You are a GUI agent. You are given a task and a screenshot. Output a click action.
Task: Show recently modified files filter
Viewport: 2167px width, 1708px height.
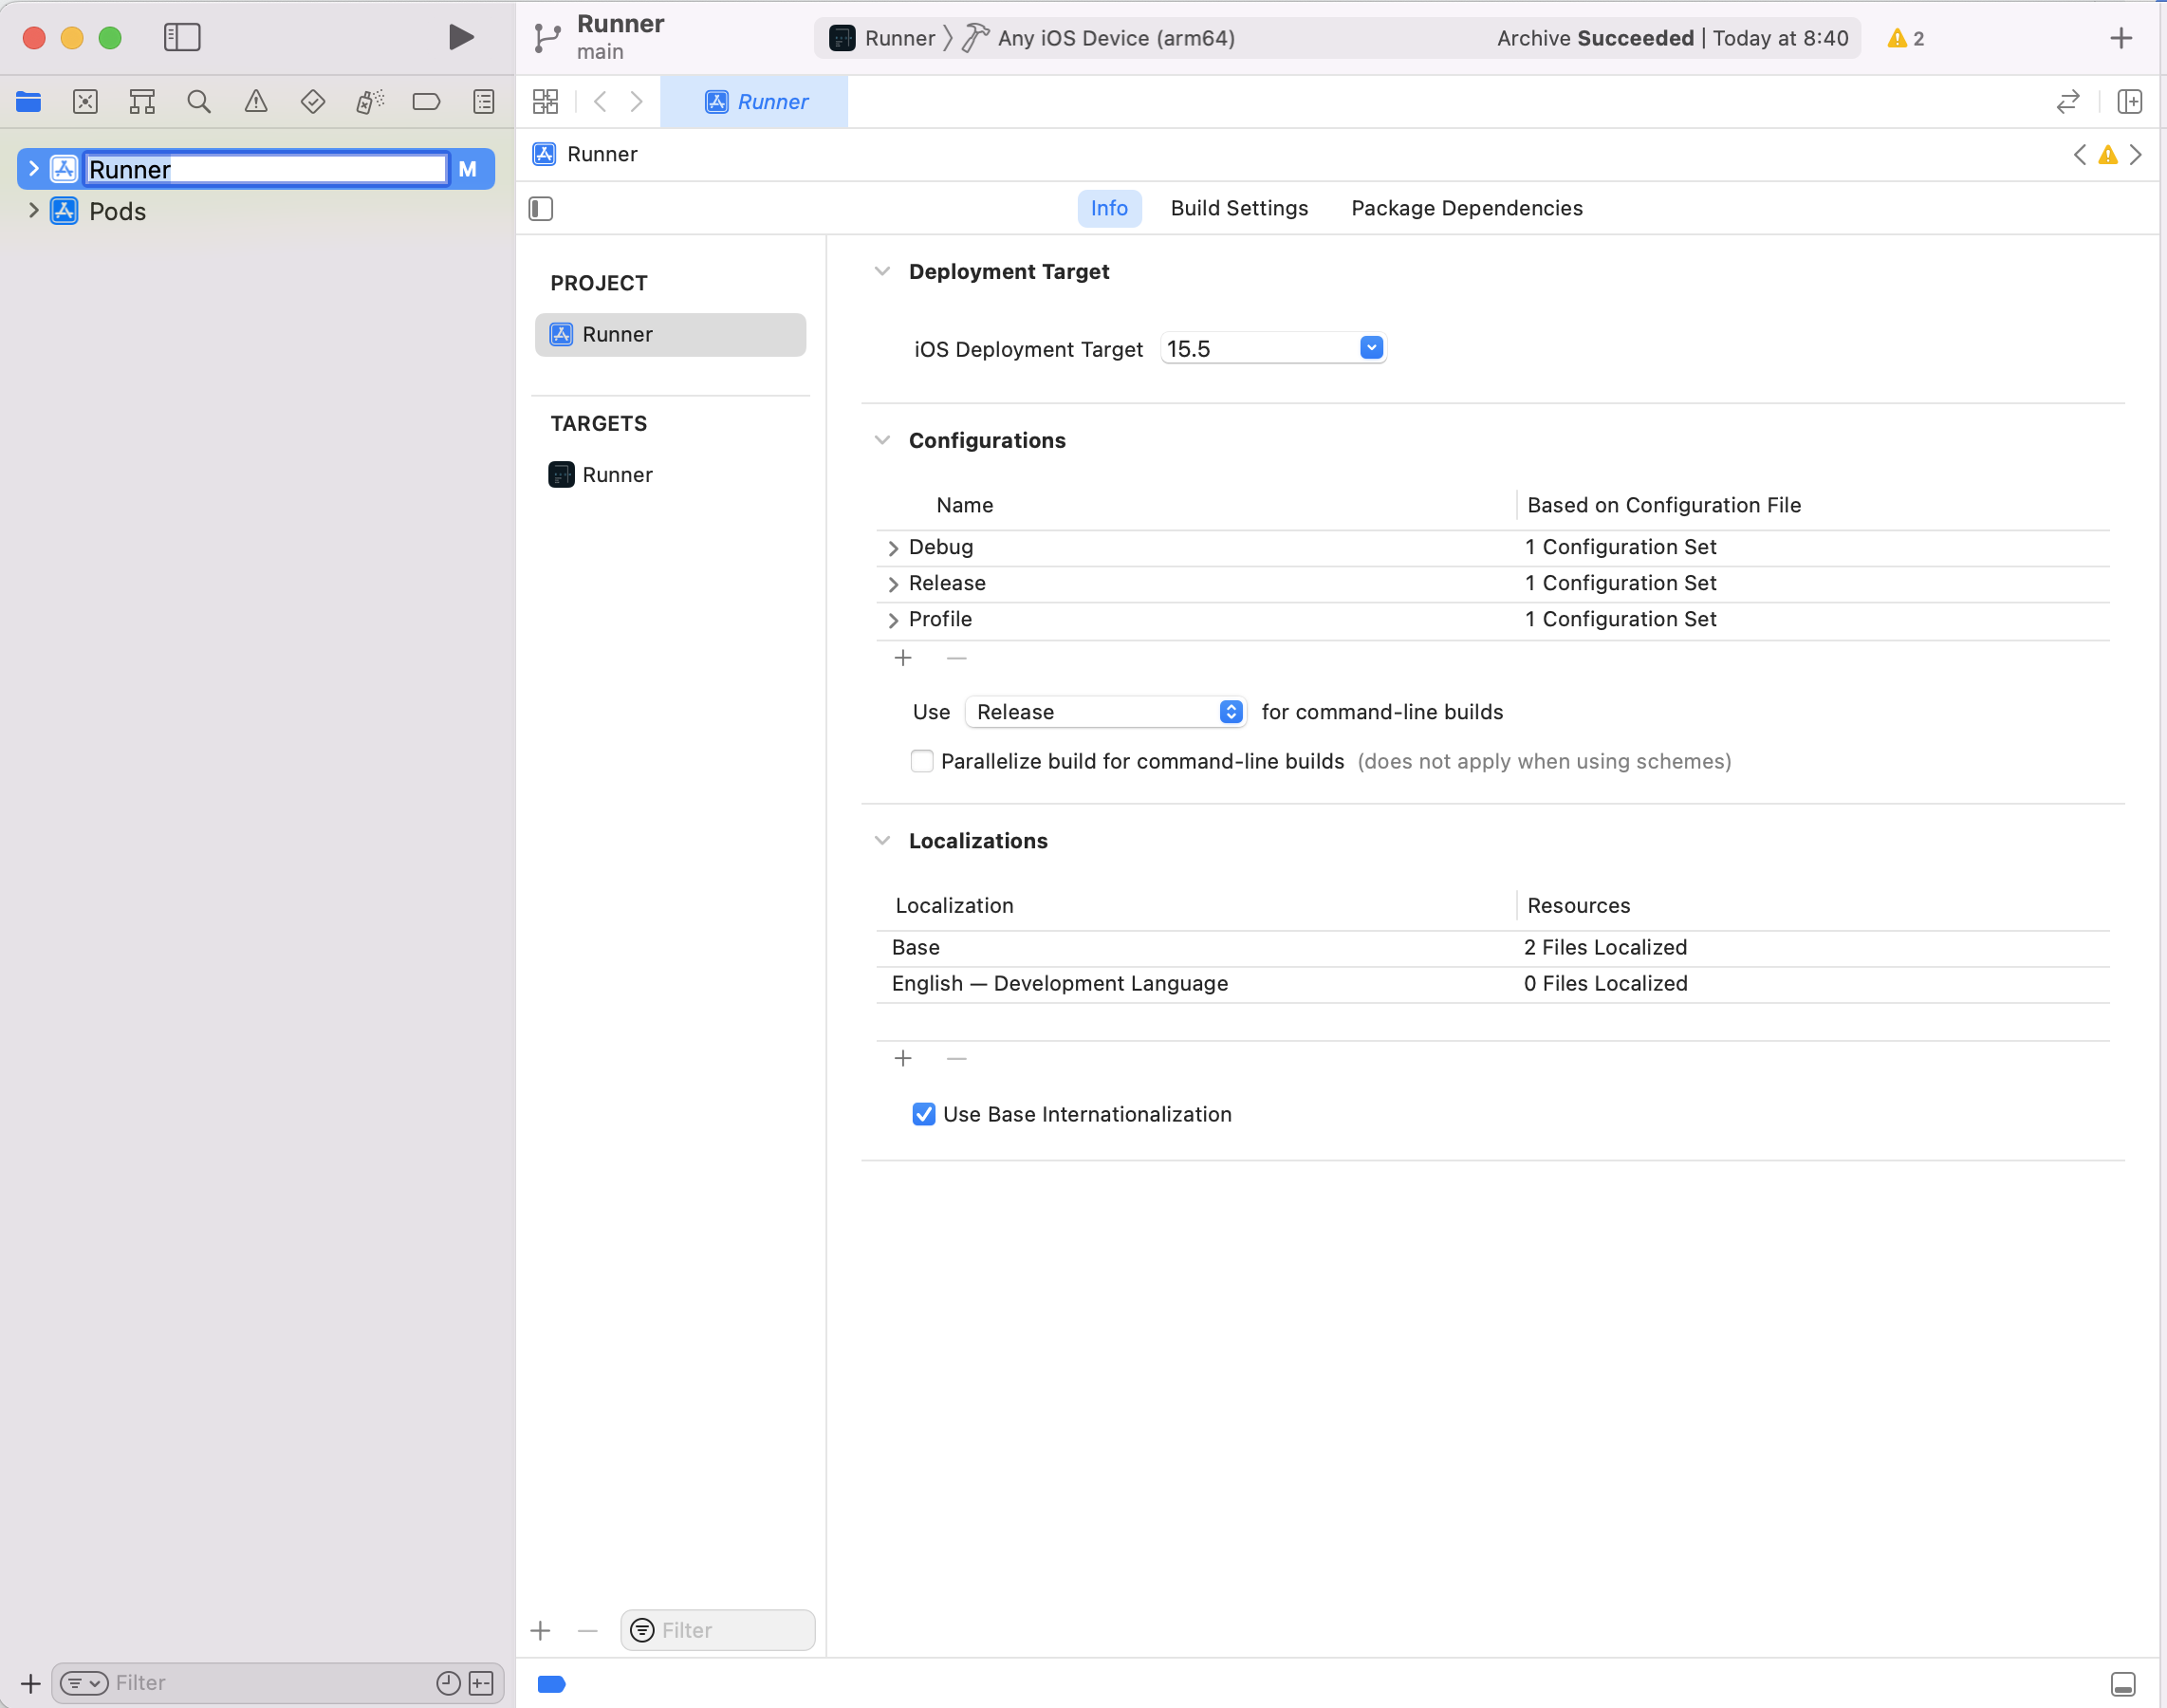point(448,1682)
